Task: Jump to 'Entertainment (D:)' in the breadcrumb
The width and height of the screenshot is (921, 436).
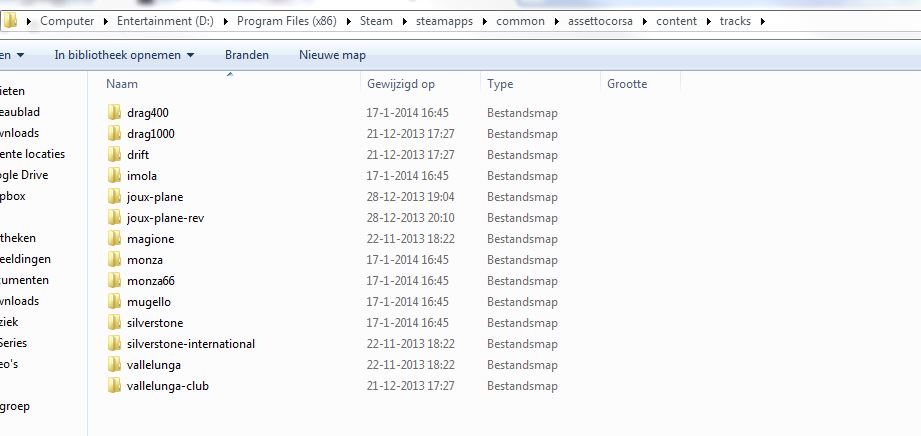Action: 155,21
